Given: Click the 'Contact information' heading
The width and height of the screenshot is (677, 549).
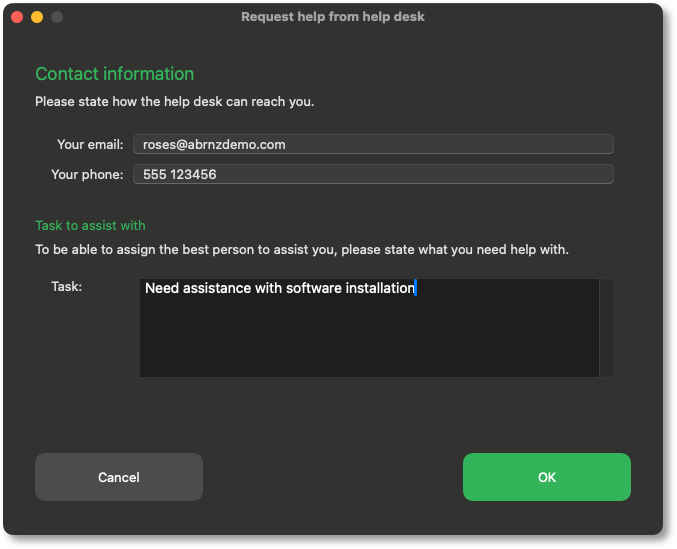Looking at the screenshot, I should click(114, 74).
